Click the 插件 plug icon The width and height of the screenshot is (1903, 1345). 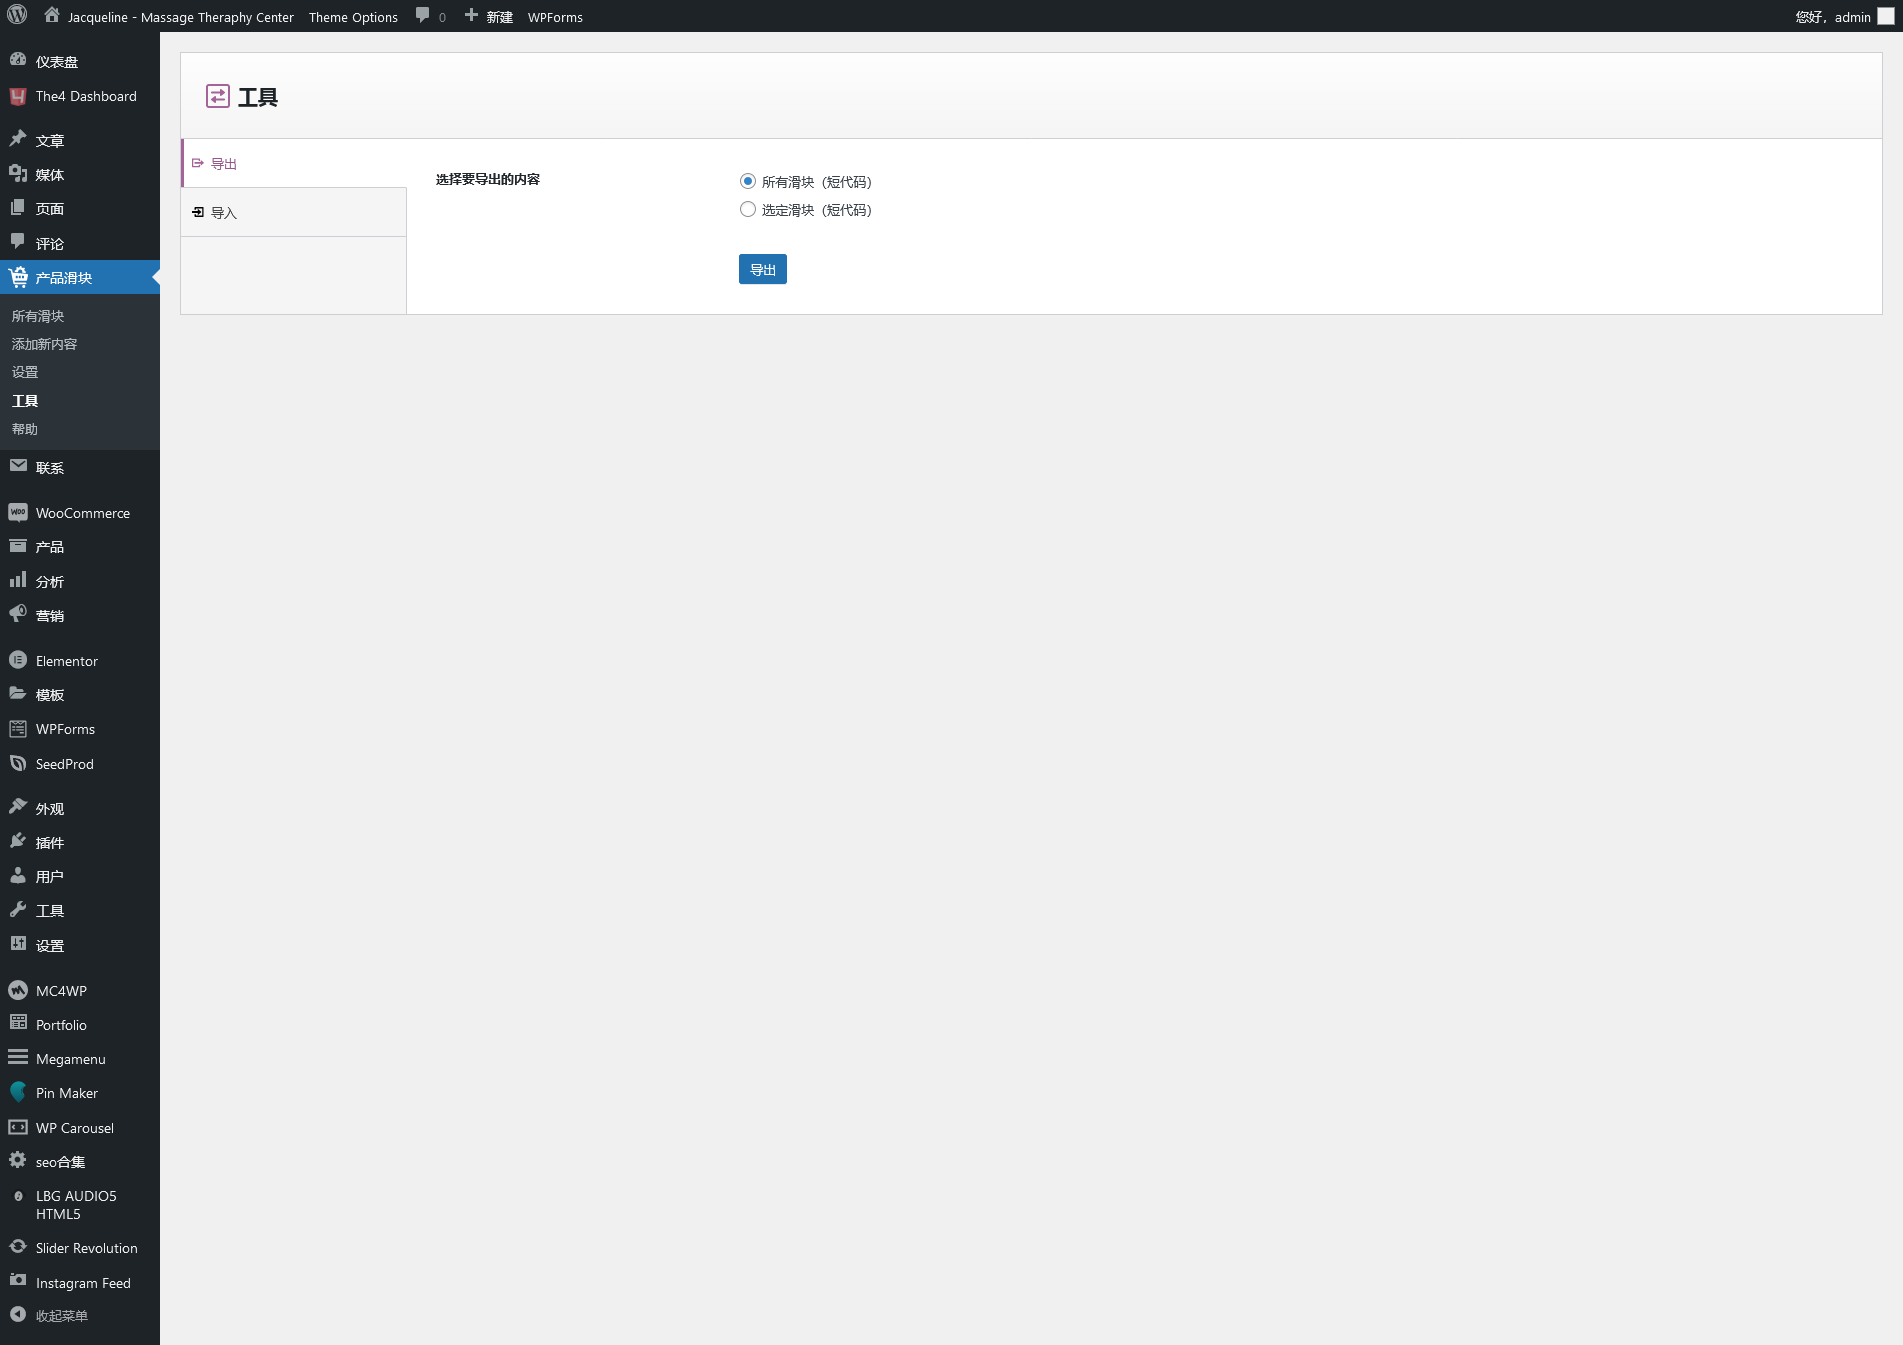[x=18, y=841]
